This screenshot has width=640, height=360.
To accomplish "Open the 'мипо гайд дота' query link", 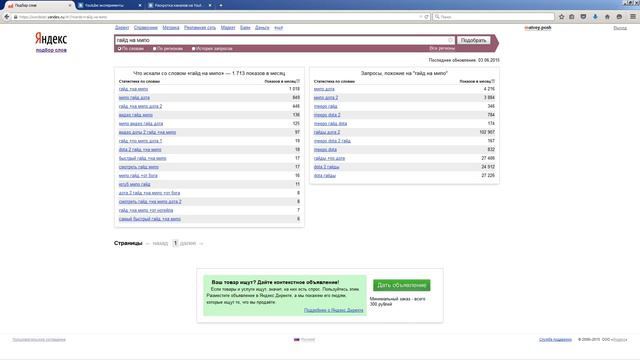I will pos(134,98).
